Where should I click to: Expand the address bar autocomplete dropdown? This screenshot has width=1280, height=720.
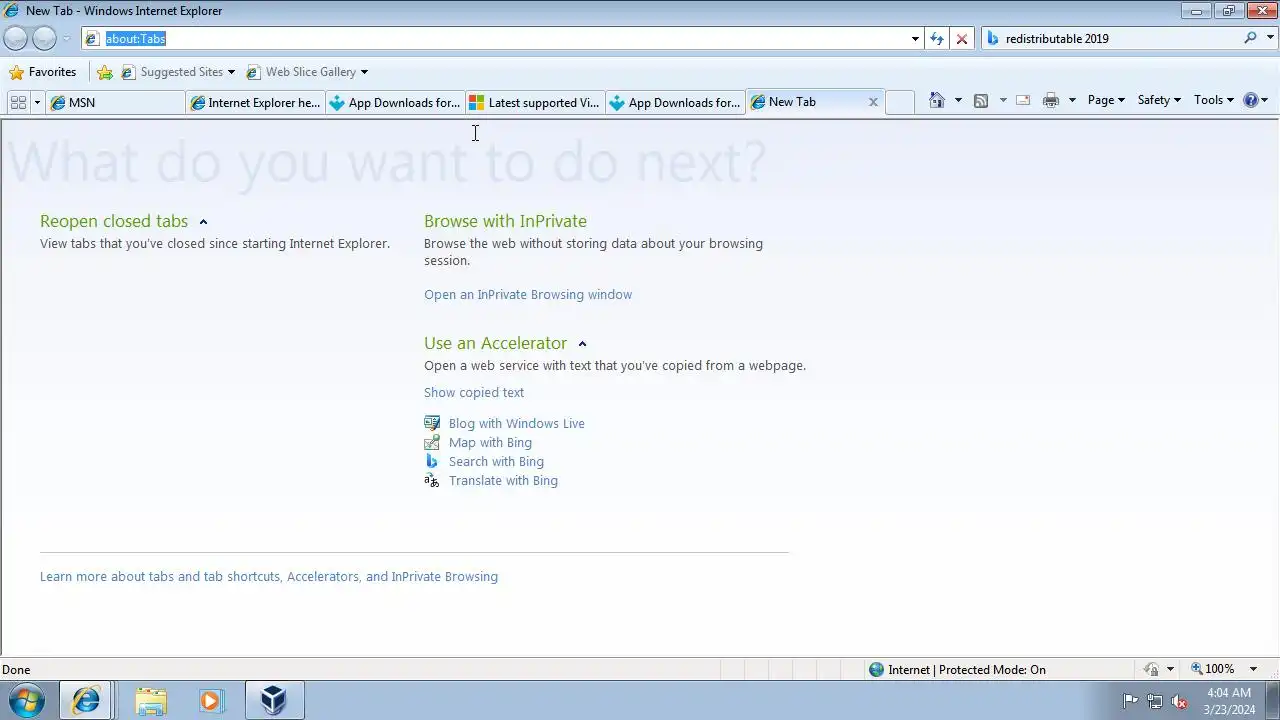(x=915, y=39)
